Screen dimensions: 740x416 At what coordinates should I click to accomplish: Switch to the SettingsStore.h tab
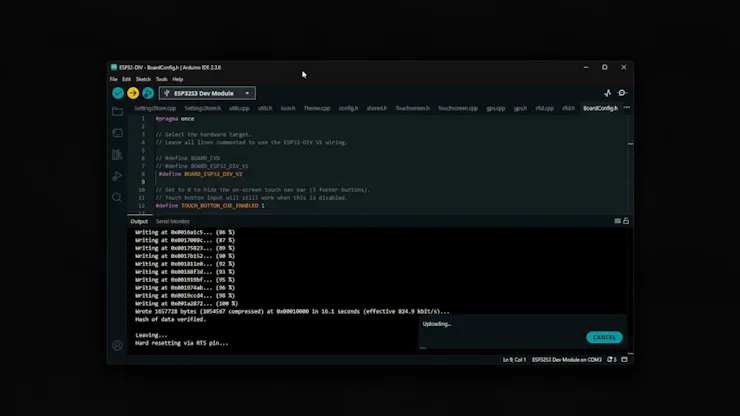(202, 108)
